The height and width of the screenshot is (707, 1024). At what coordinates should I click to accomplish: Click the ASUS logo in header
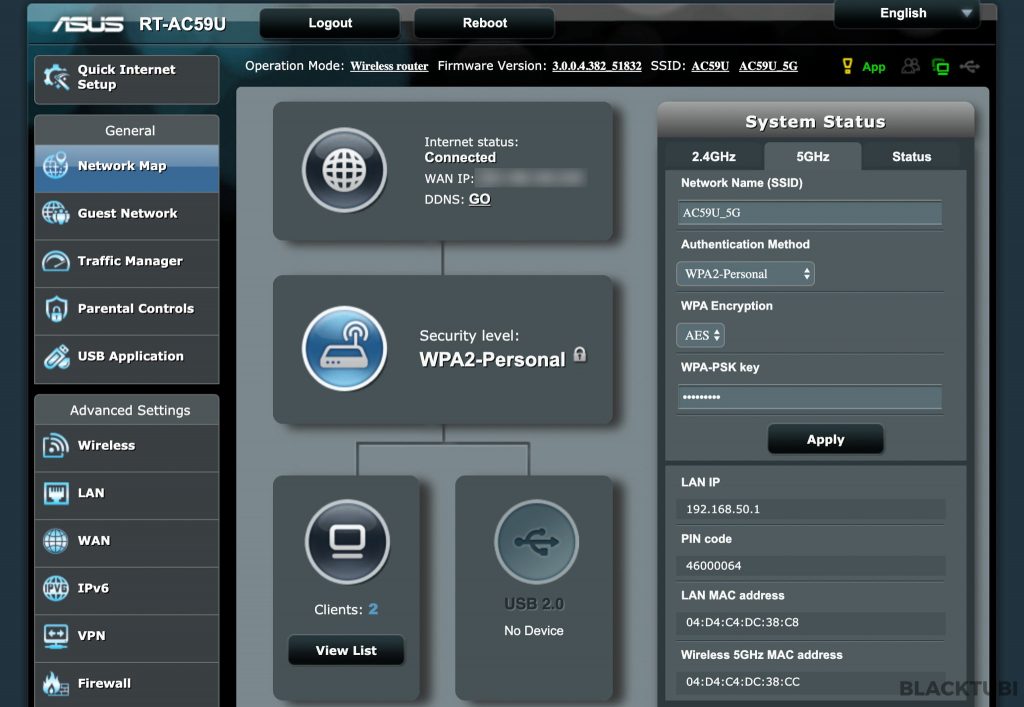(x=88, y=24)
